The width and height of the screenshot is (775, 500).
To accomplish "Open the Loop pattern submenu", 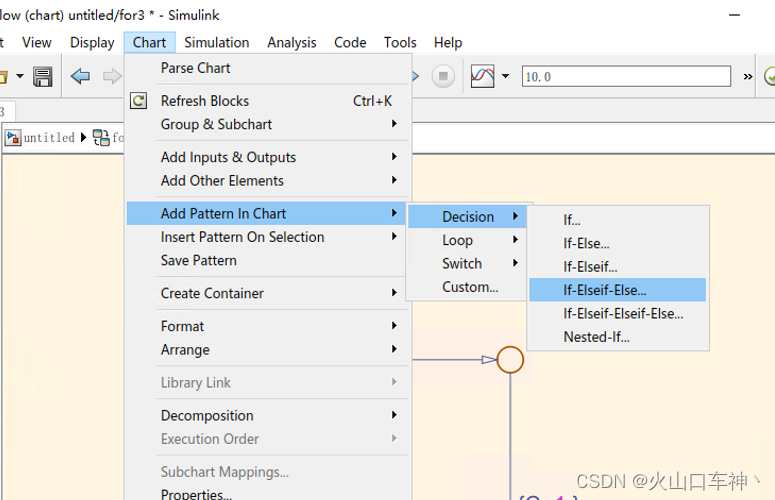I will (x=468, y=240).
